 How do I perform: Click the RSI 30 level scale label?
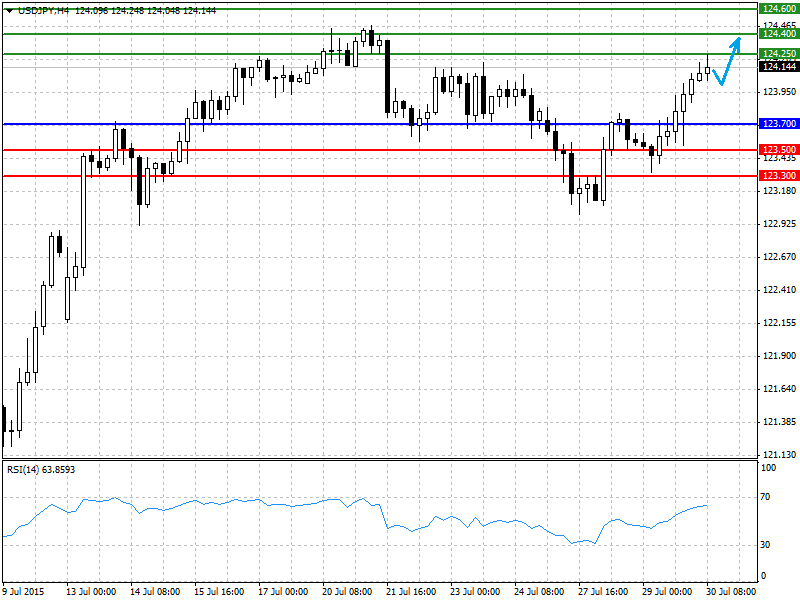pos(765,545)
